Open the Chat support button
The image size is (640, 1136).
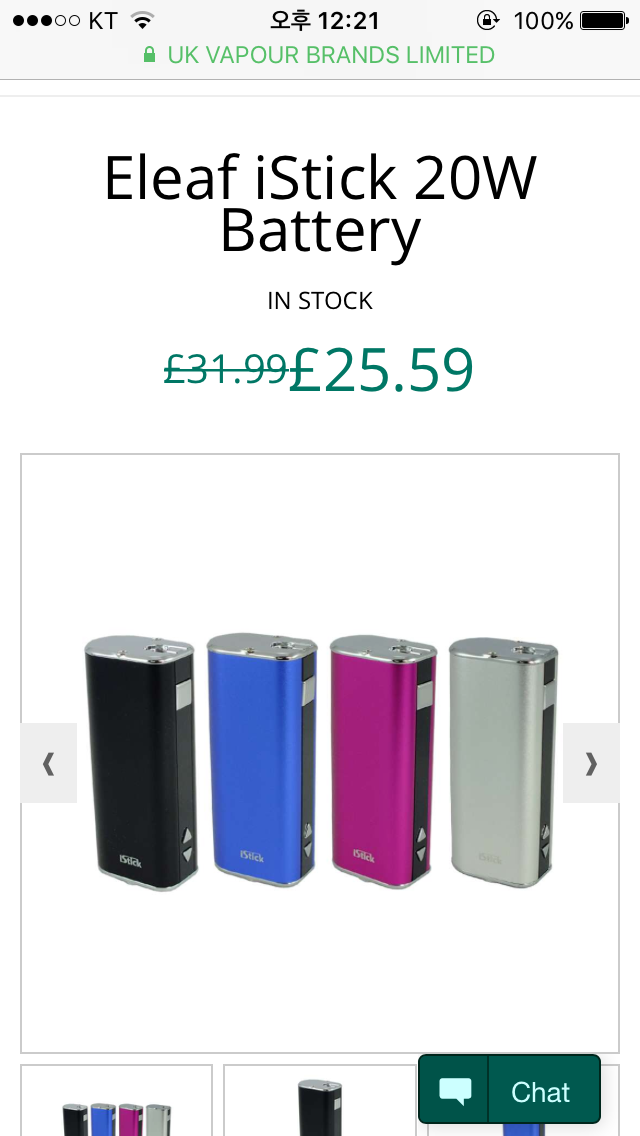tap(510, 1090)
